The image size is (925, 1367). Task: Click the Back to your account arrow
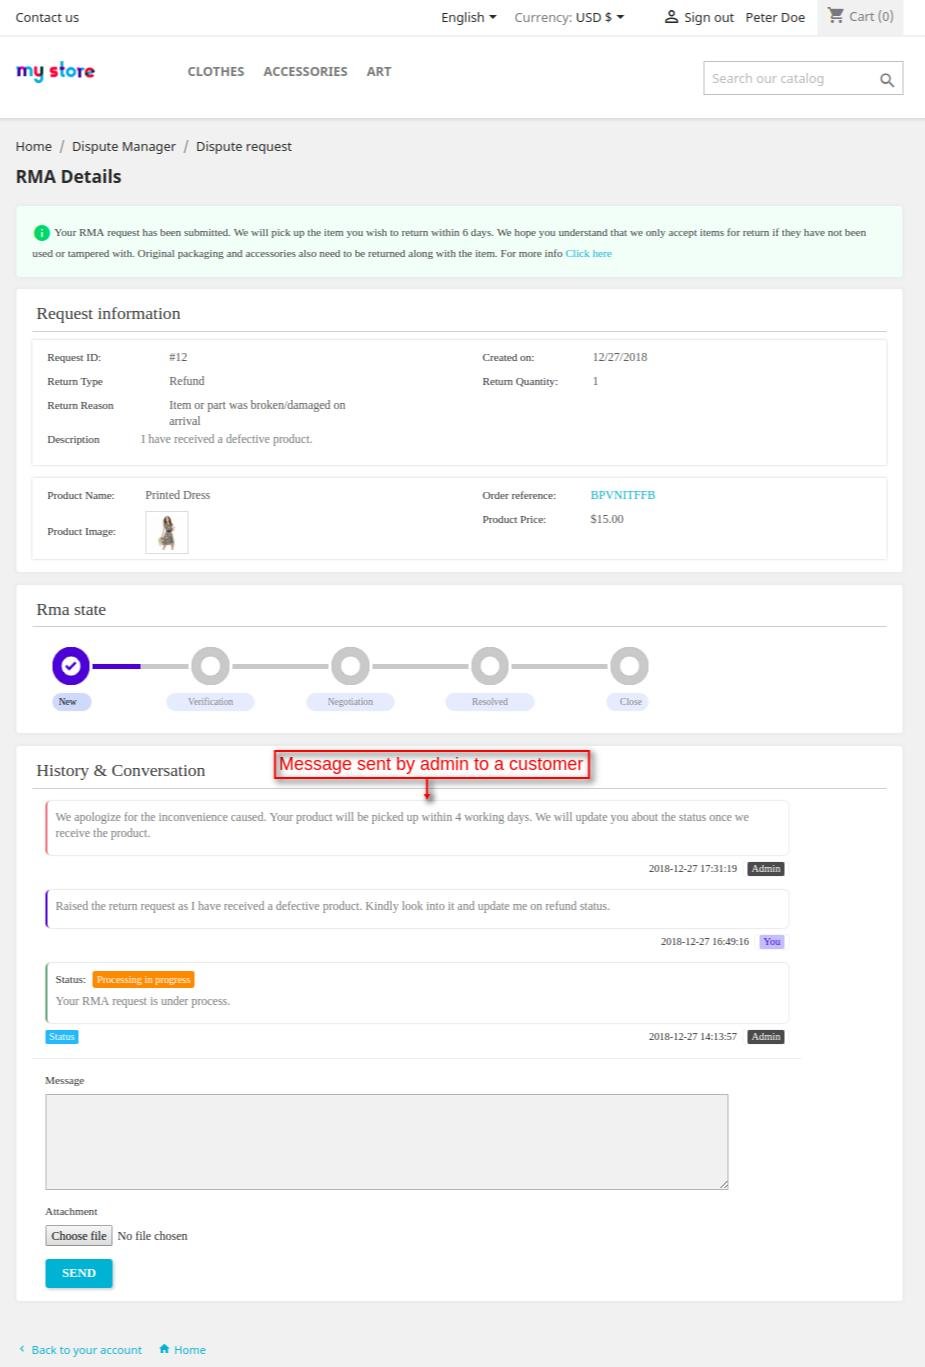pyautogui.click(x=22, y=1349)
